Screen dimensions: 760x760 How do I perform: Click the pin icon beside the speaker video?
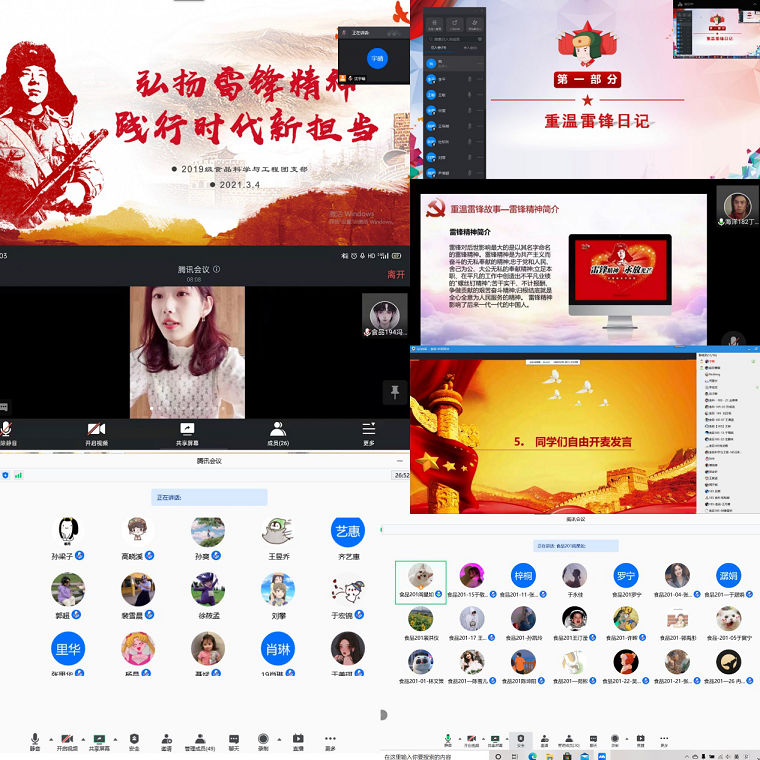395,392
